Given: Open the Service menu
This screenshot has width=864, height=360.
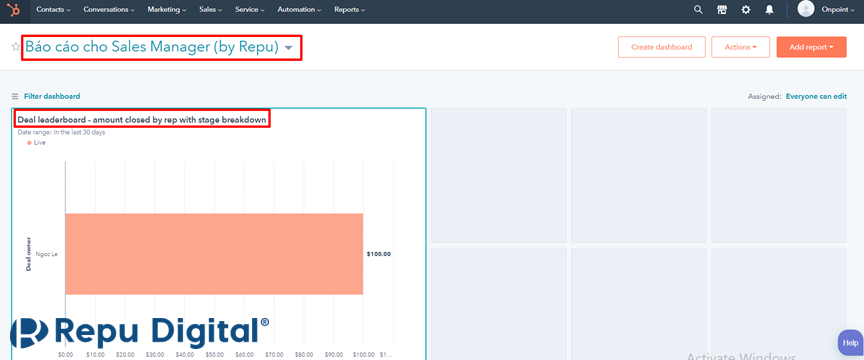Looking at the screenshot, I should [250, 9].
